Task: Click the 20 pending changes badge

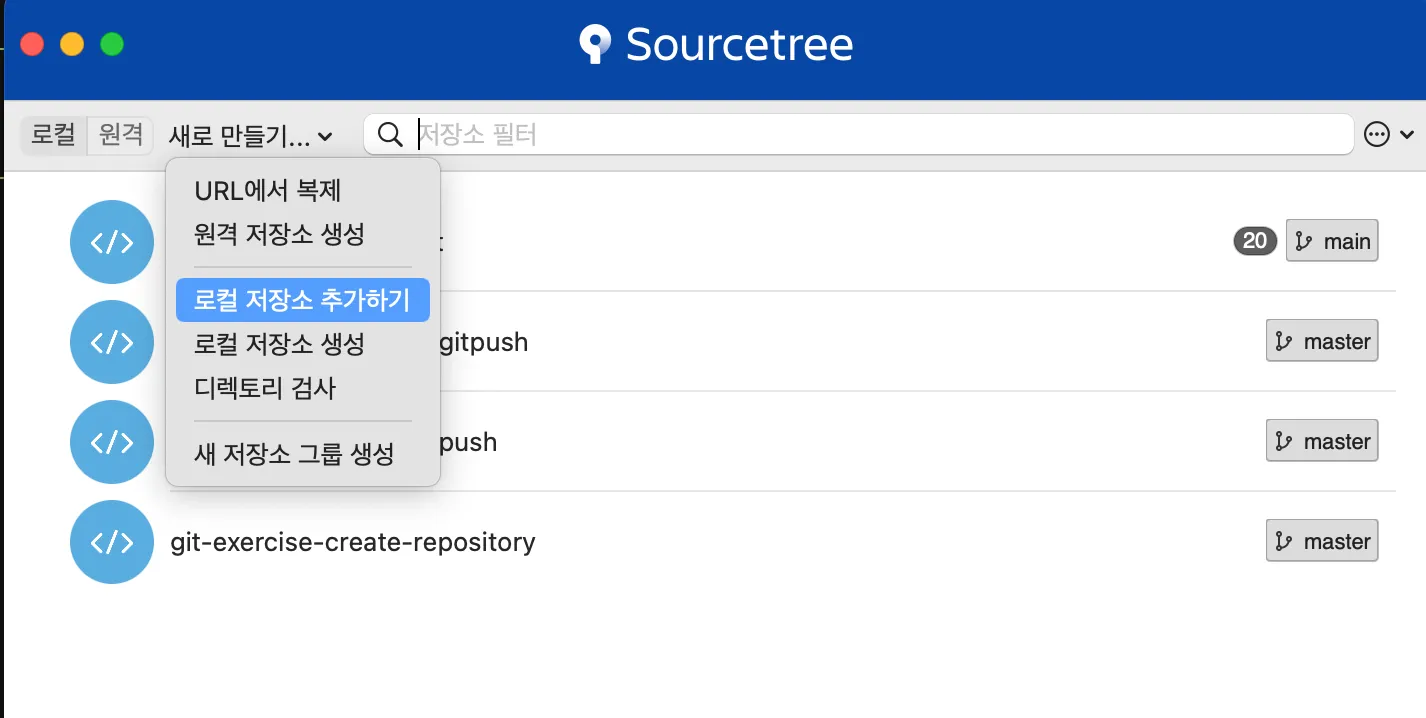Action: point(1255,241)
